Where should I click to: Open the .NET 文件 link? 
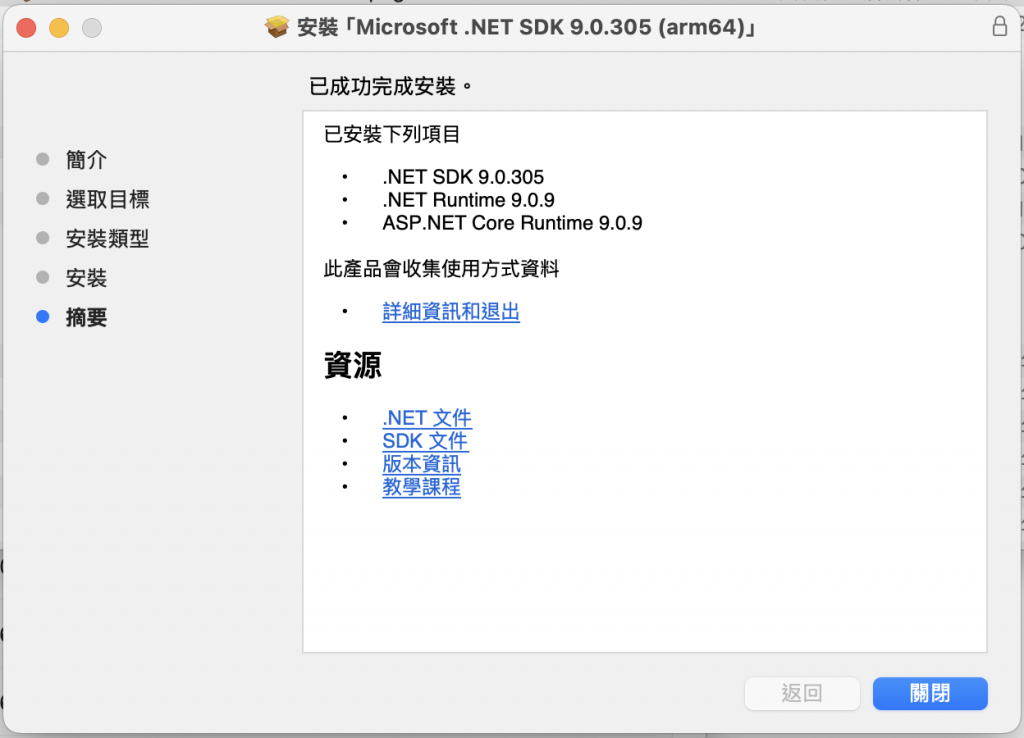click(x=427, y=418)
